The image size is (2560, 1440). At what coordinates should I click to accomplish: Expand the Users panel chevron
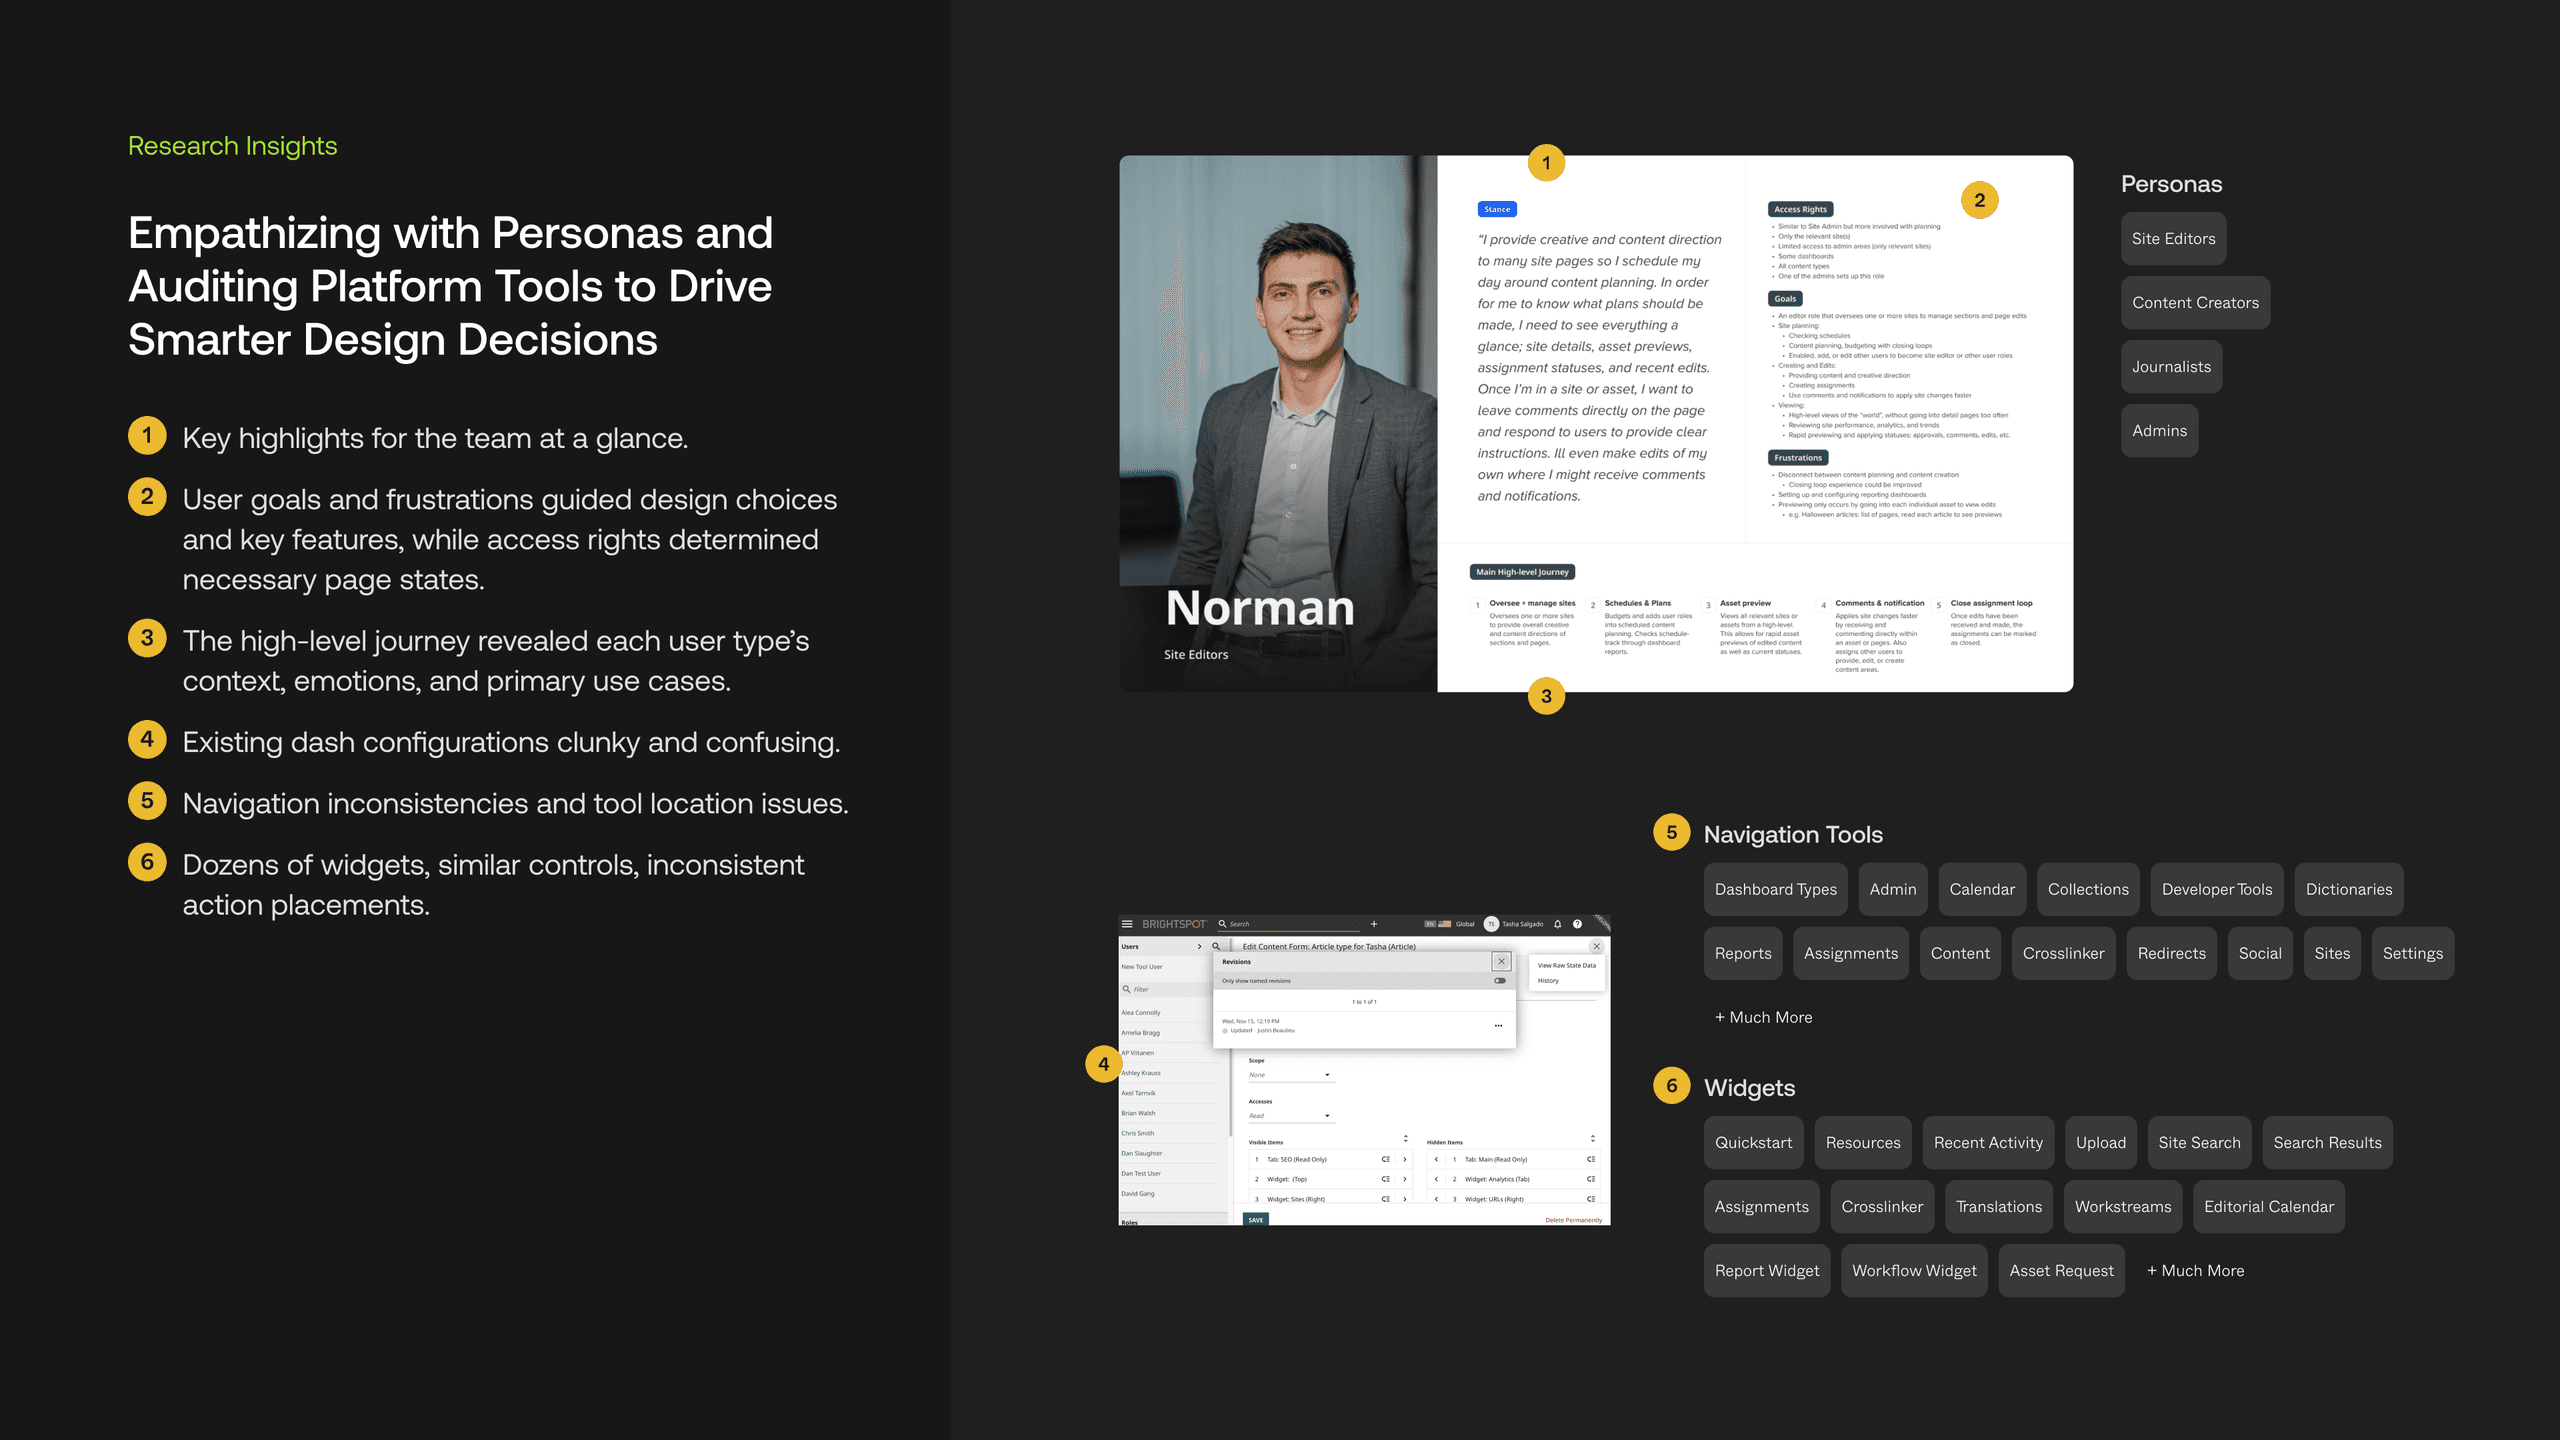[1199, 946]
